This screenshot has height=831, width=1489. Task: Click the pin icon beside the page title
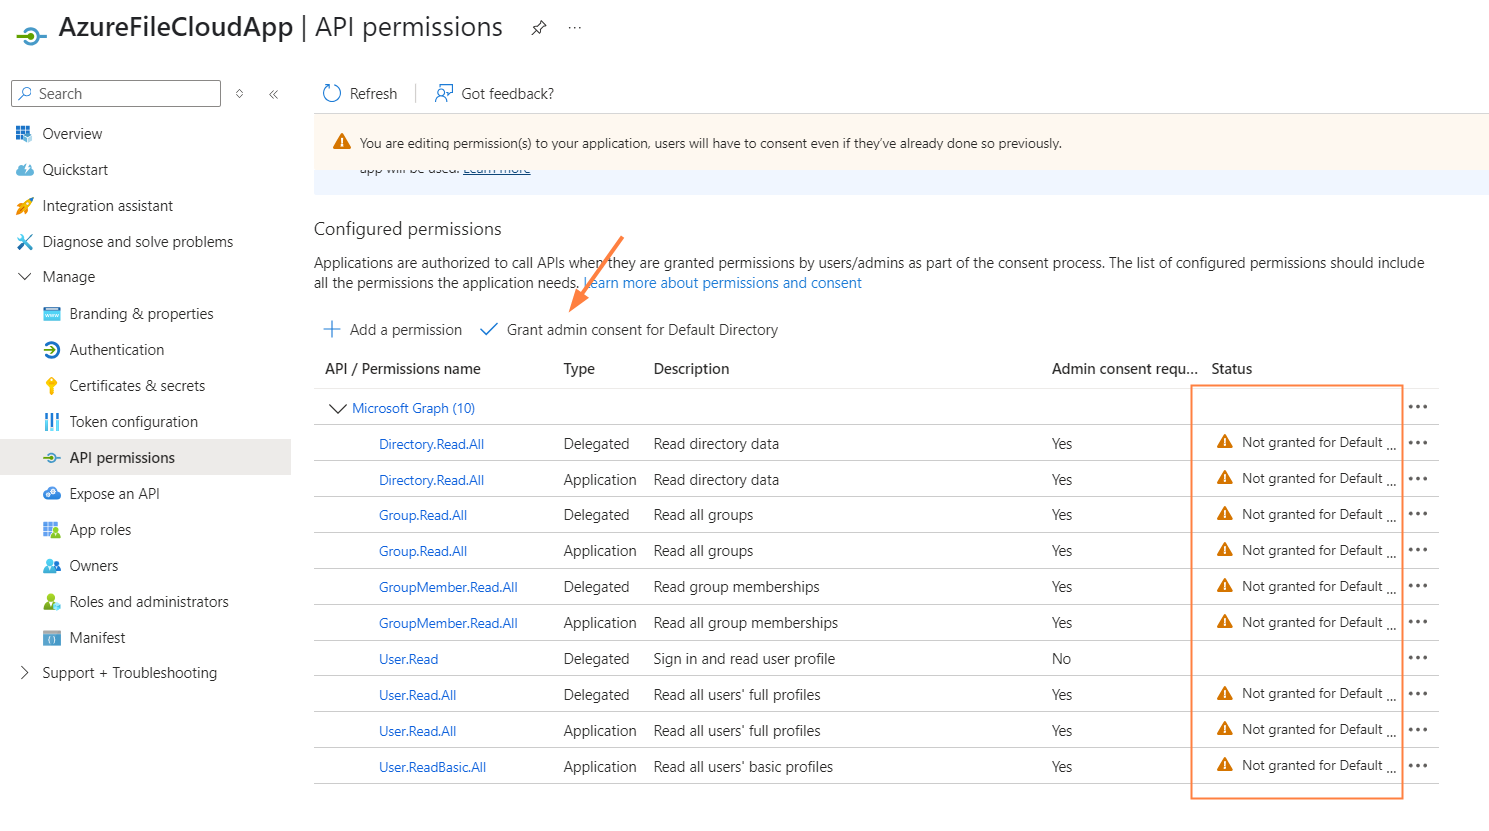(538, 28)
